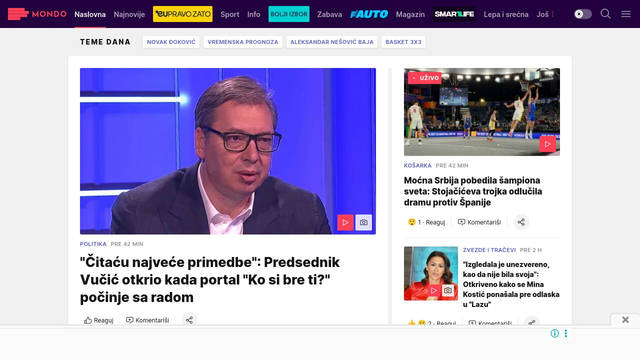Screen dimensions: 640x360
Task: Click the large Vučić article photo
Action: pyautogui.click(x=228, y=151)
